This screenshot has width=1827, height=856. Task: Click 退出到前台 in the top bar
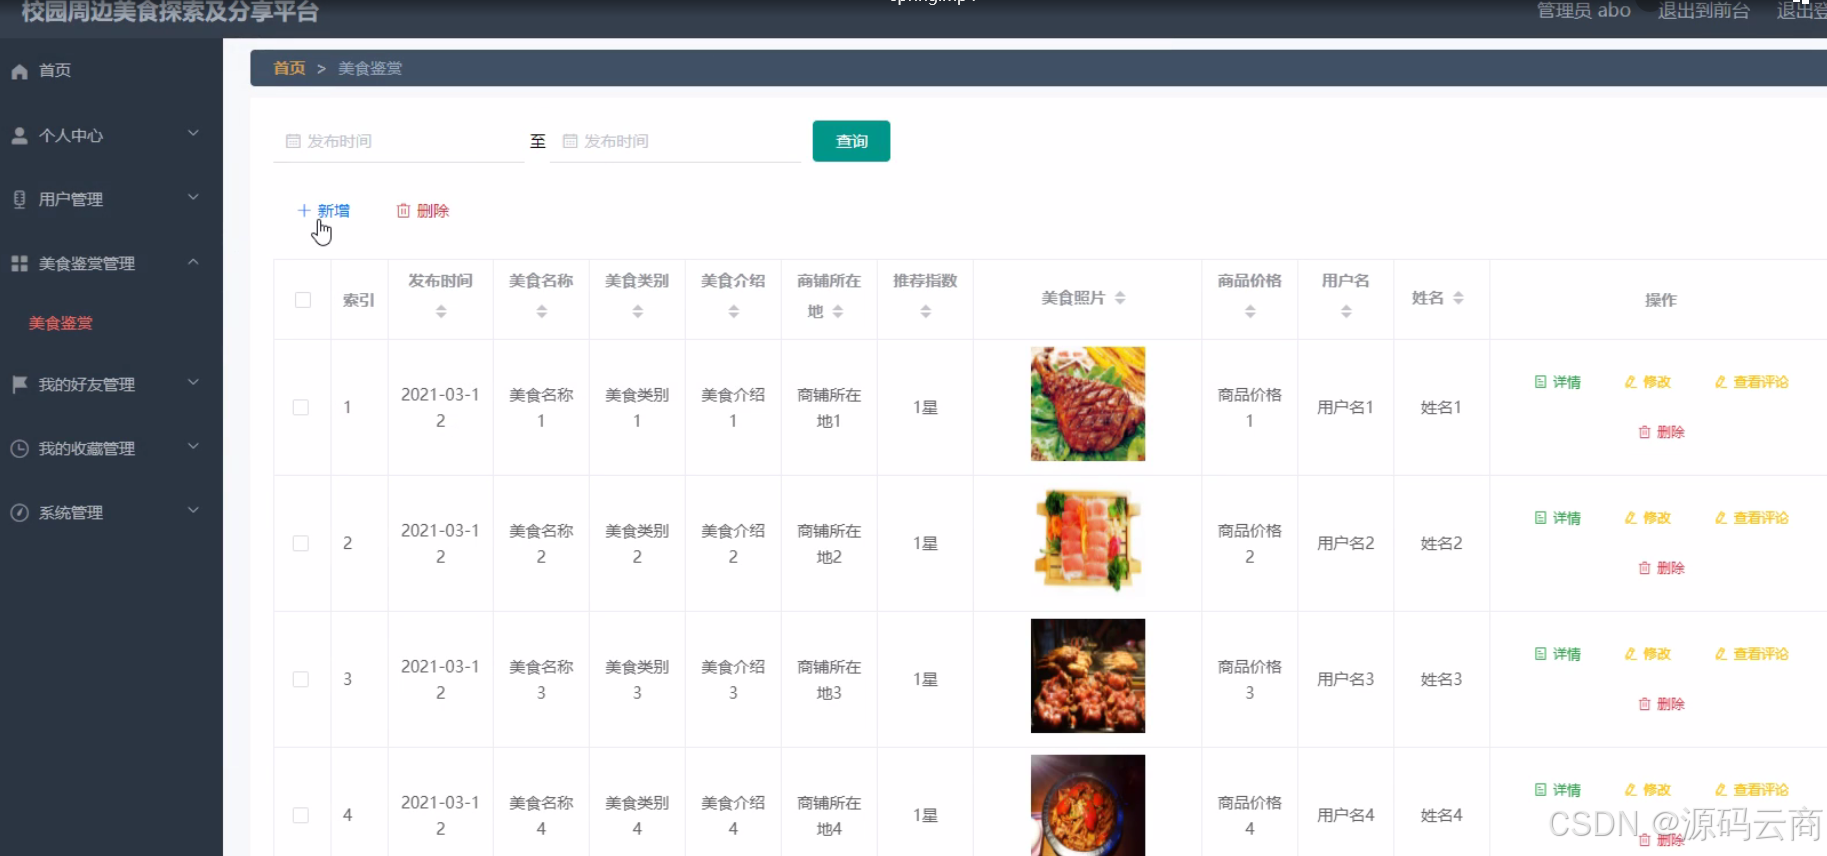[x=1704, y=11]
